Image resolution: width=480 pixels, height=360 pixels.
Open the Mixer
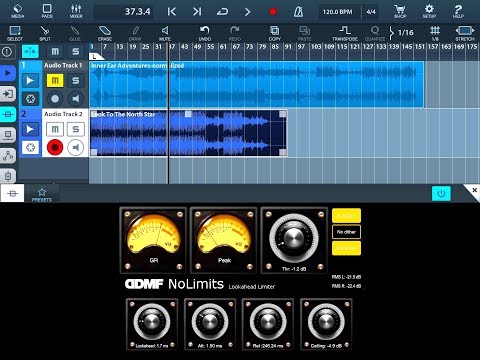pos(76,11)
